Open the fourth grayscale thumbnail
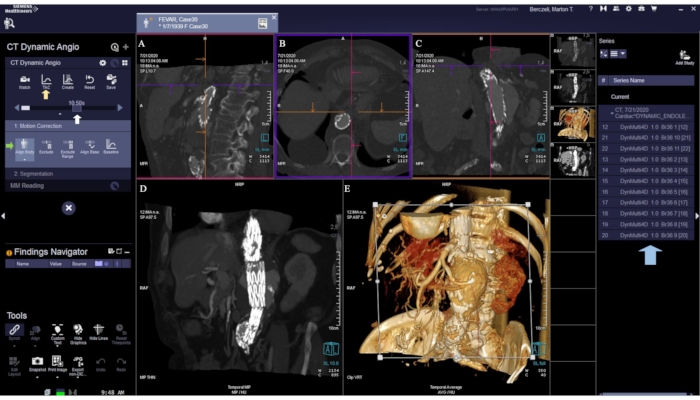Viewport: 700px width, 400px height. (573, 160)
